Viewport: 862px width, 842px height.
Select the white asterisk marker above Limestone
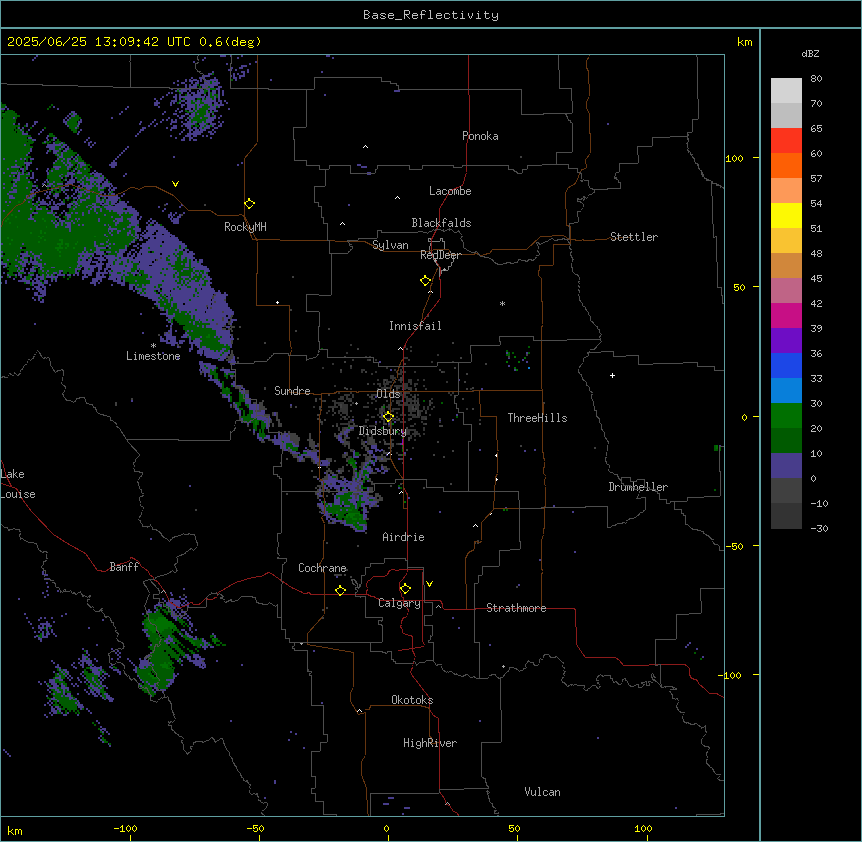click(153, 346)
